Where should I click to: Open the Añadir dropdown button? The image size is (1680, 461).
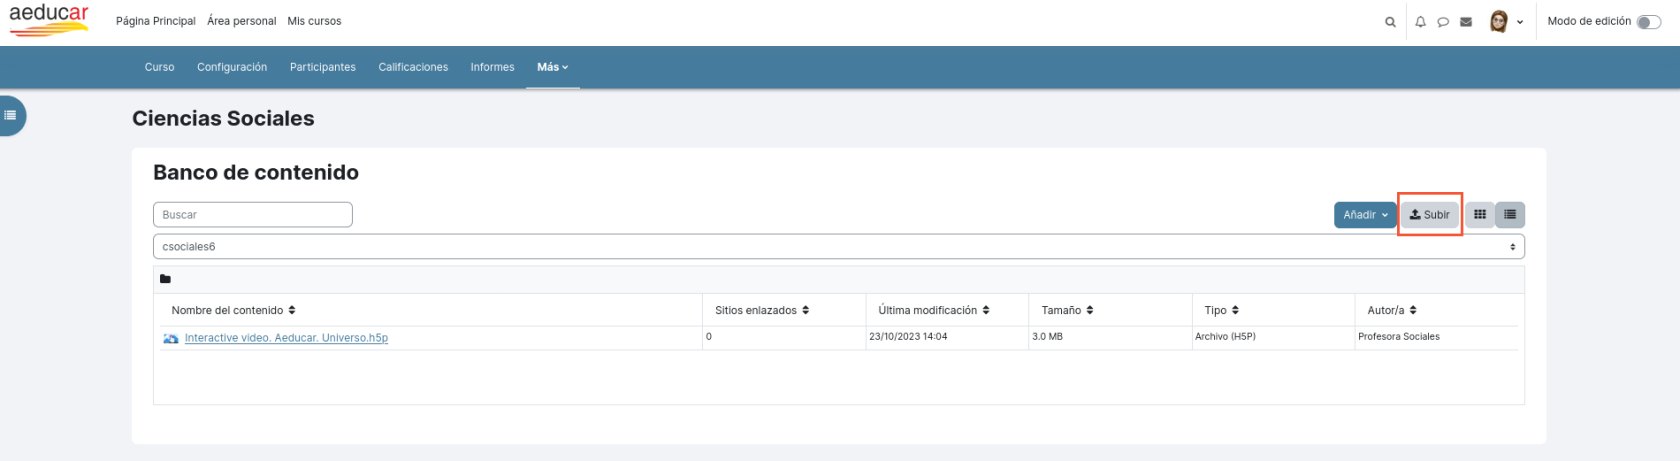pos(1365,214)
